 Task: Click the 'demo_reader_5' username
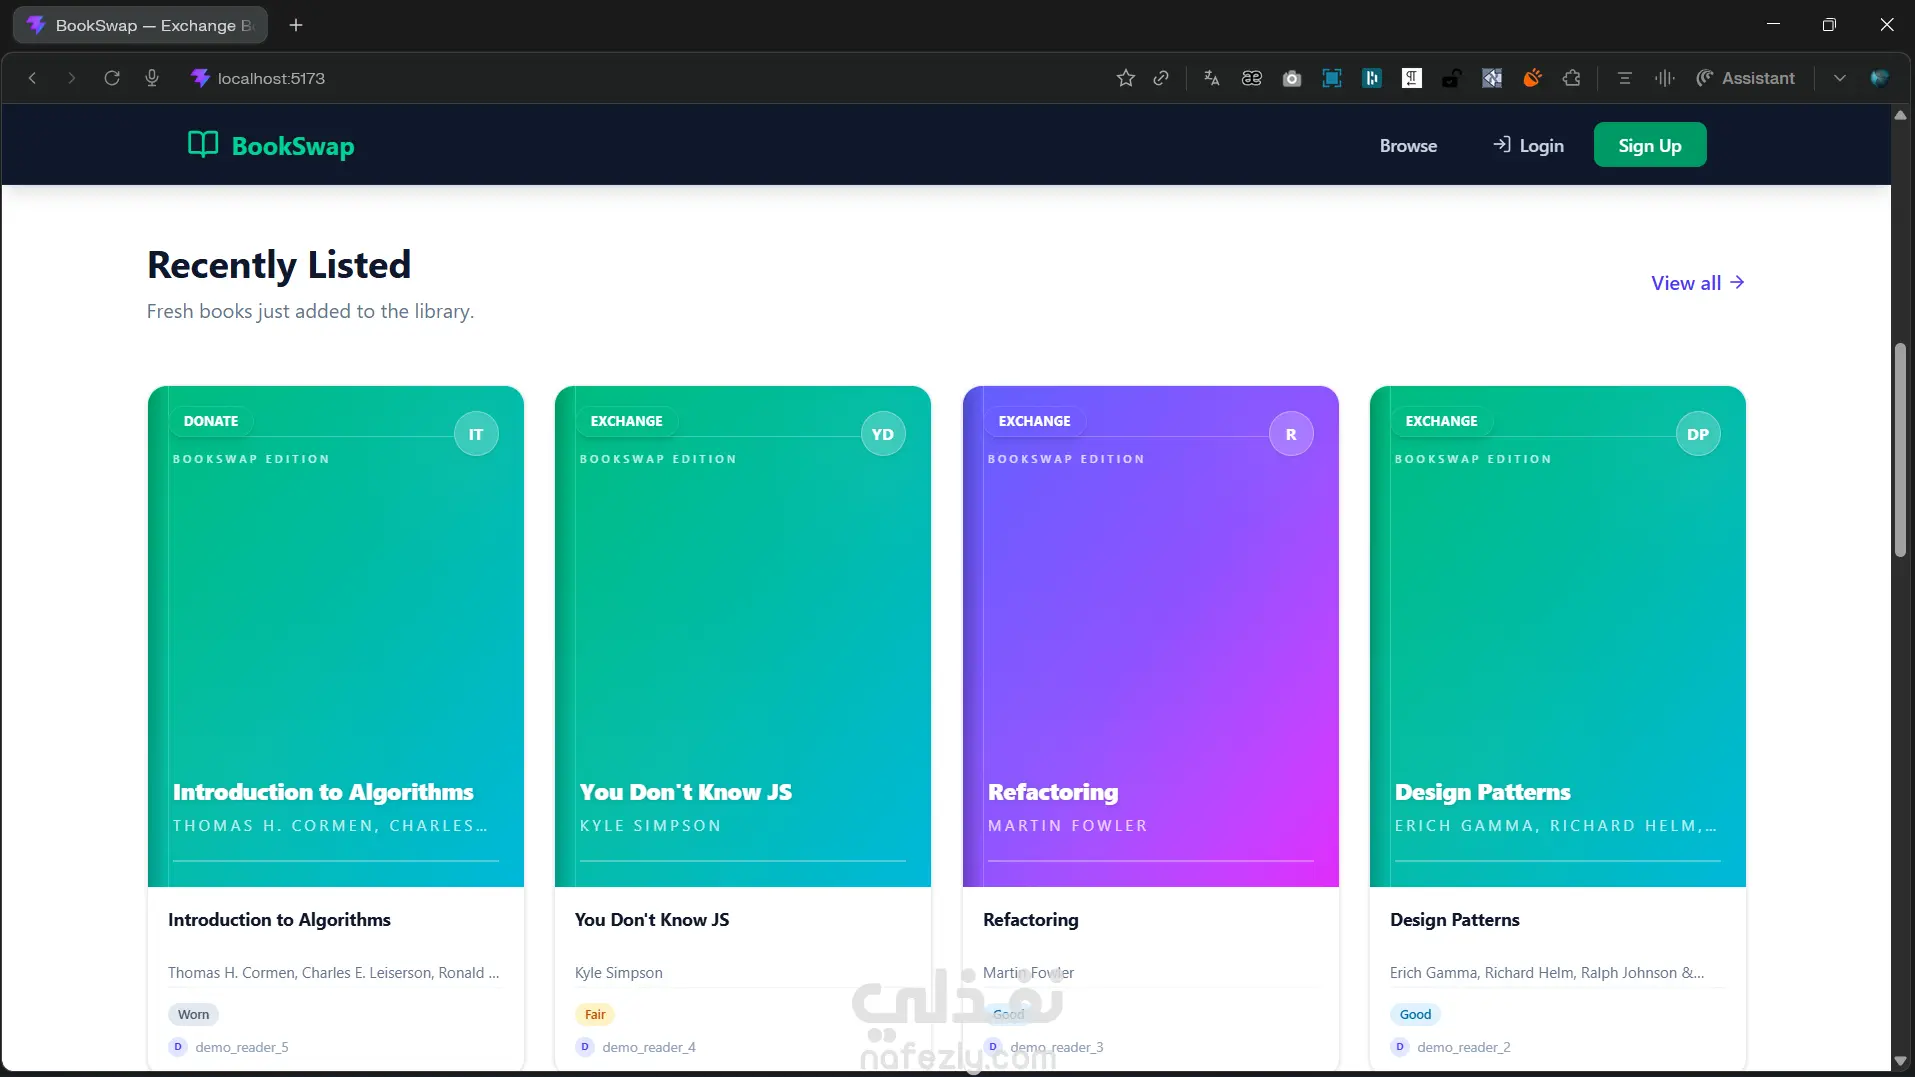point(242,1047)
